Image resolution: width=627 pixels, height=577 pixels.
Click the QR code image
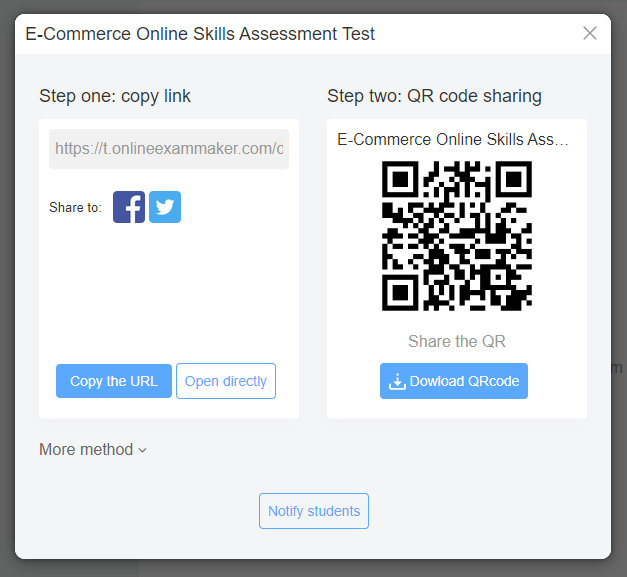coord(457,236)
